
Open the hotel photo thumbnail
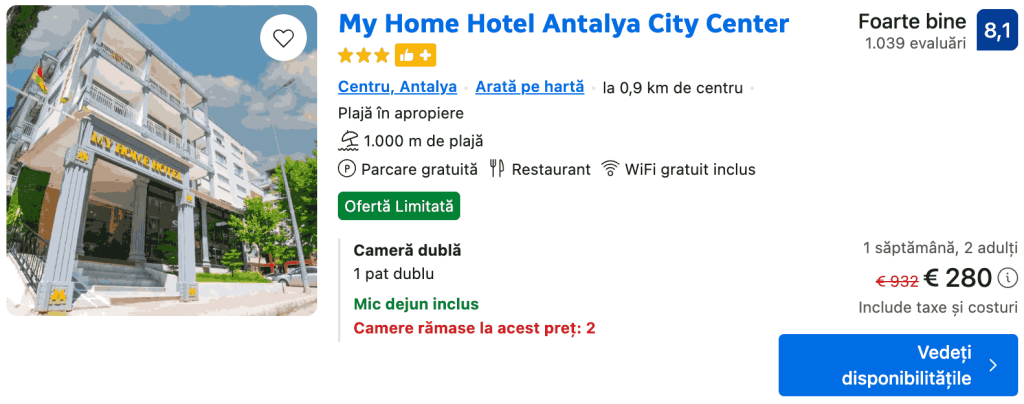click(x=161, y=161)
